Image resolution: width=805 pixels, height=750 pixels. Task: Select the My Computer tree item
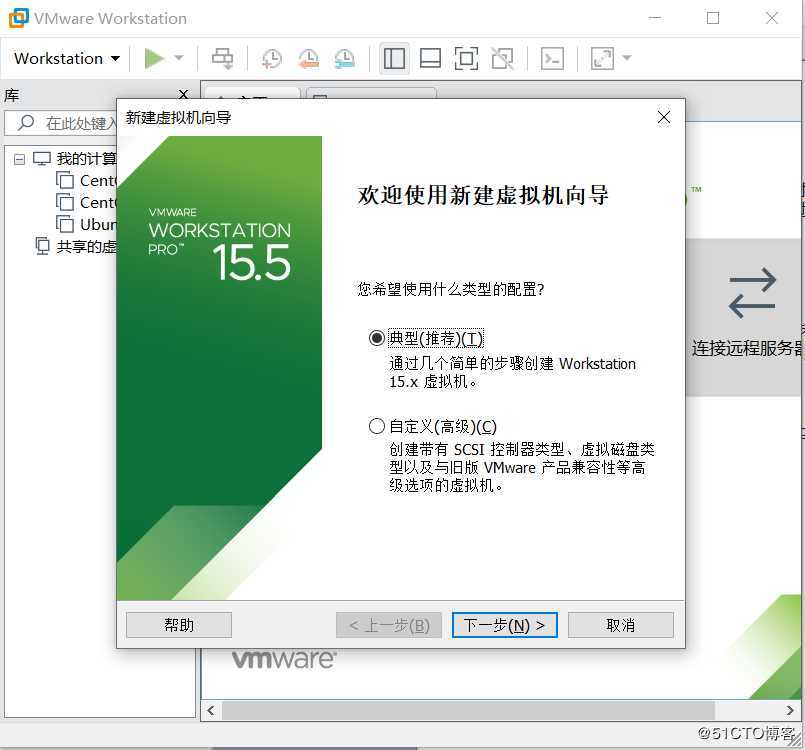click(x=75, y=159)
